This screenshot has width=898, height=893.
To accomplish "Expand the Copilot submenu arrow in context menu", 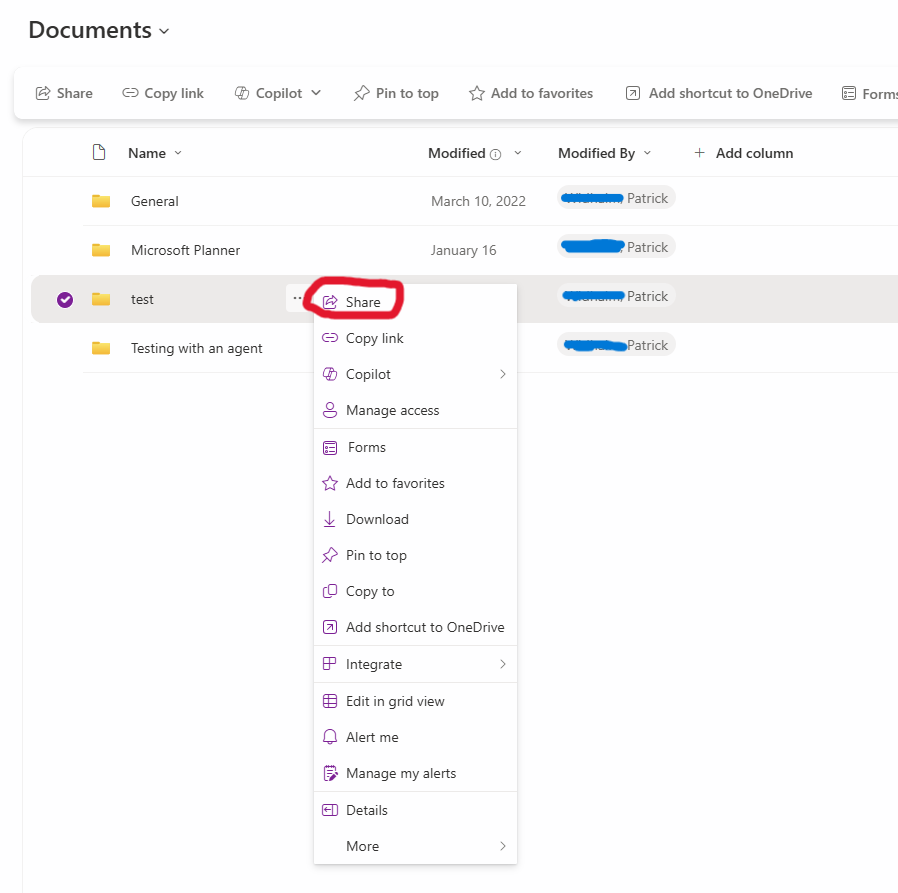I will [x=503, y=374].
